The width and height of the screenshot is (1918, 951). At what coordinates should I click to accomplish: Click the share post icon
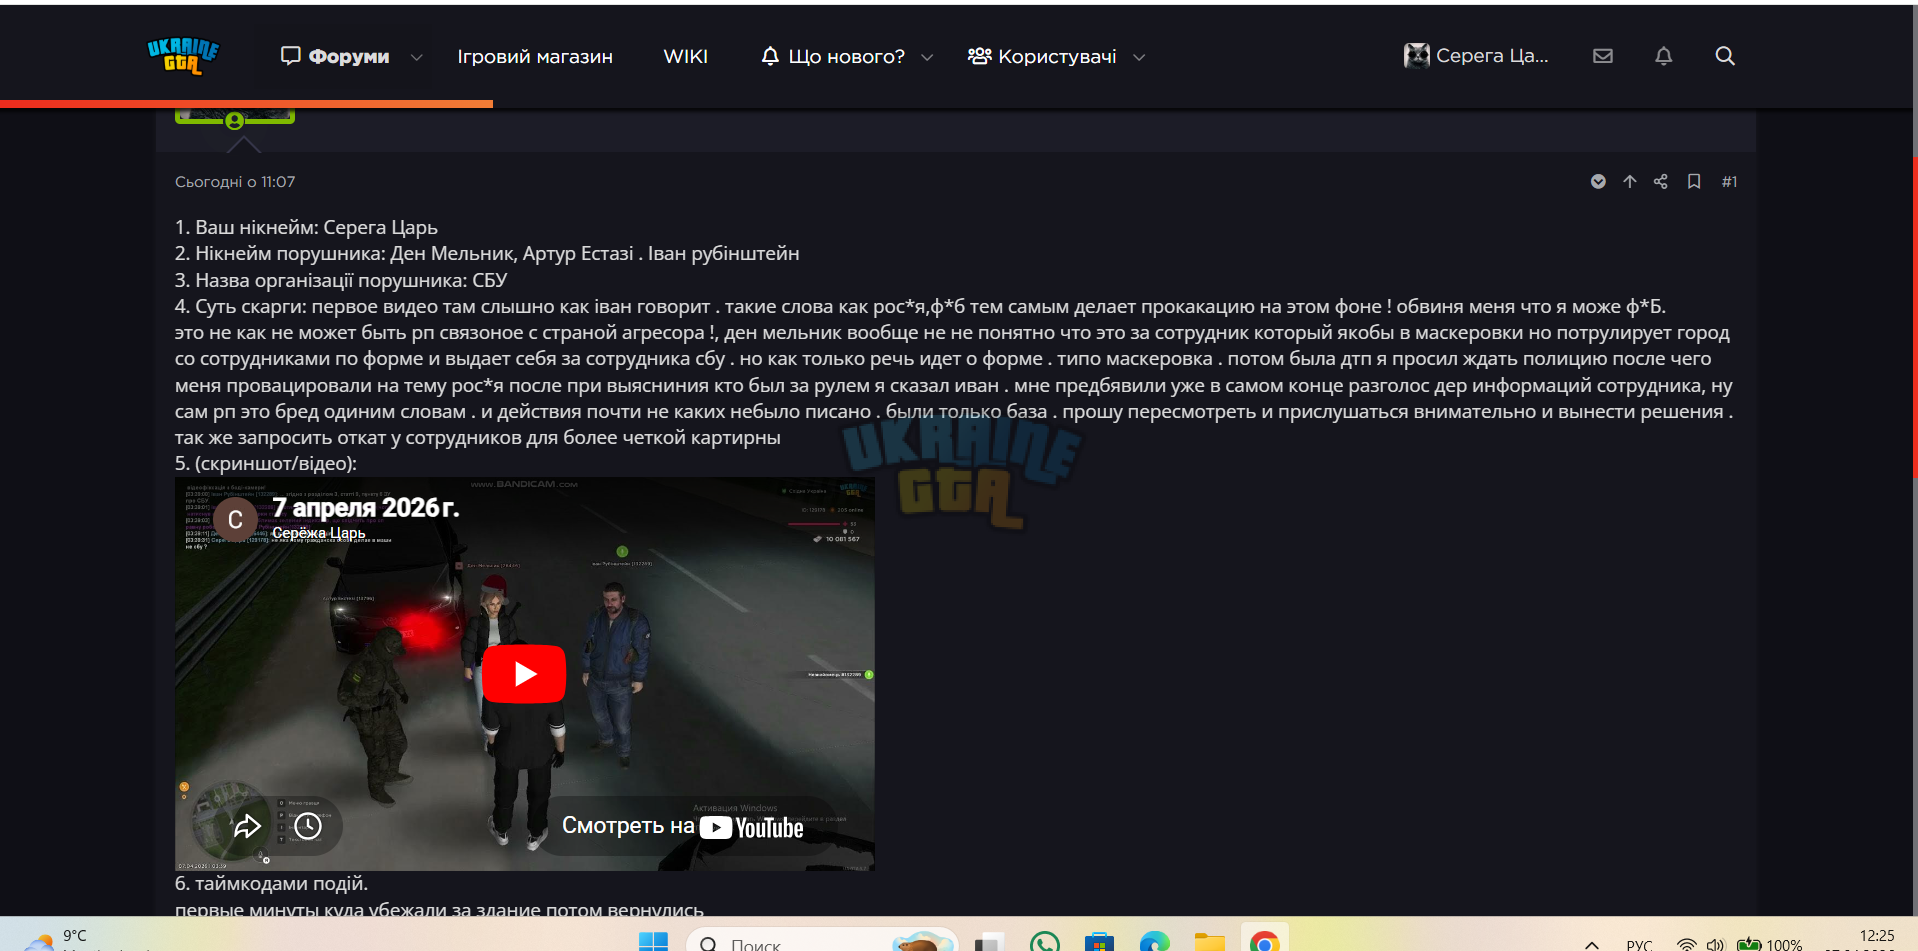tap(1661, 181)
